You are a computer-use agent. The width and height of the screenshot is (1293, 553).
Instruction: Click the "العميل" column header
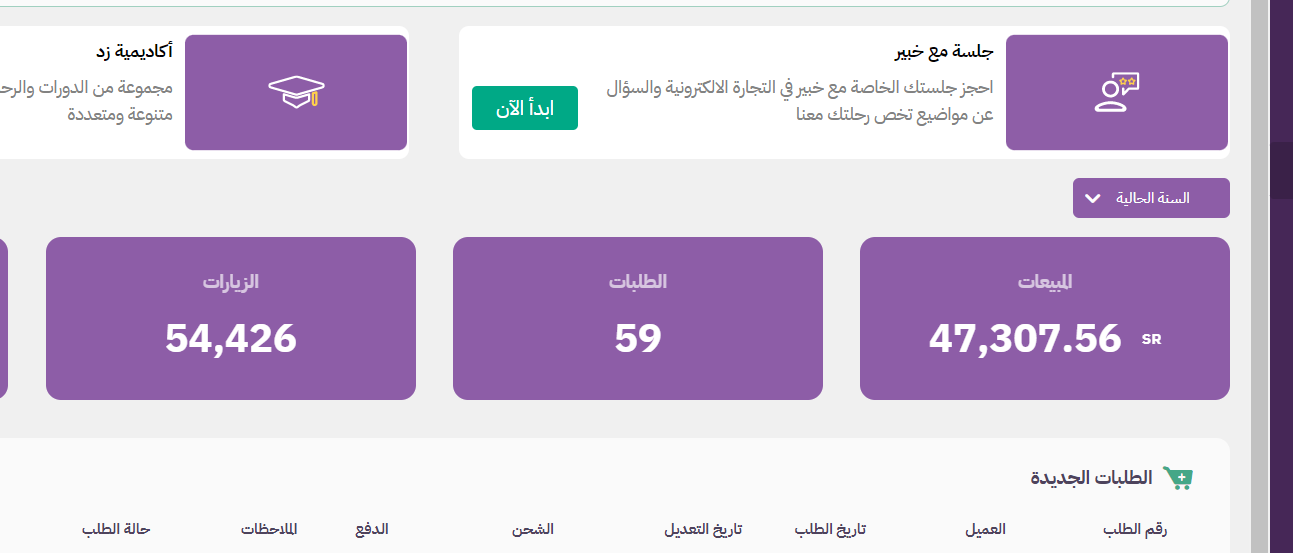tap(985, 529)
